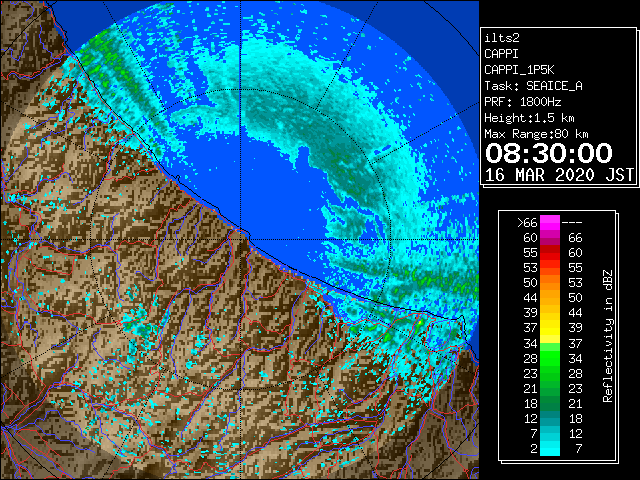Select the CAPPI product type line
The image size is (640, 480).
point(501,54)
